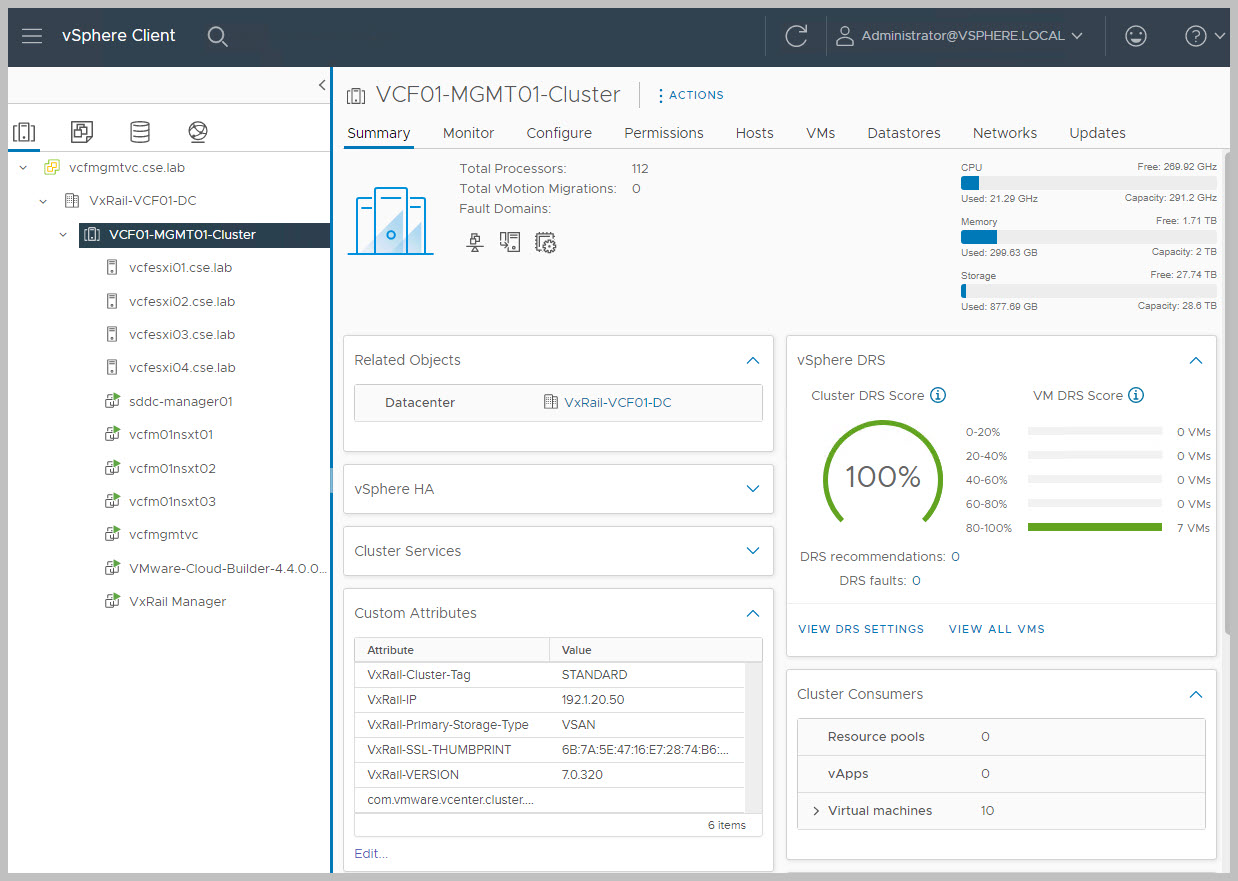The height and width of the screenshot is (881, 1238).
Task: Open Administrator@VSPHERE.LOCAL user dropdown
Action: [x=960, y=36]
